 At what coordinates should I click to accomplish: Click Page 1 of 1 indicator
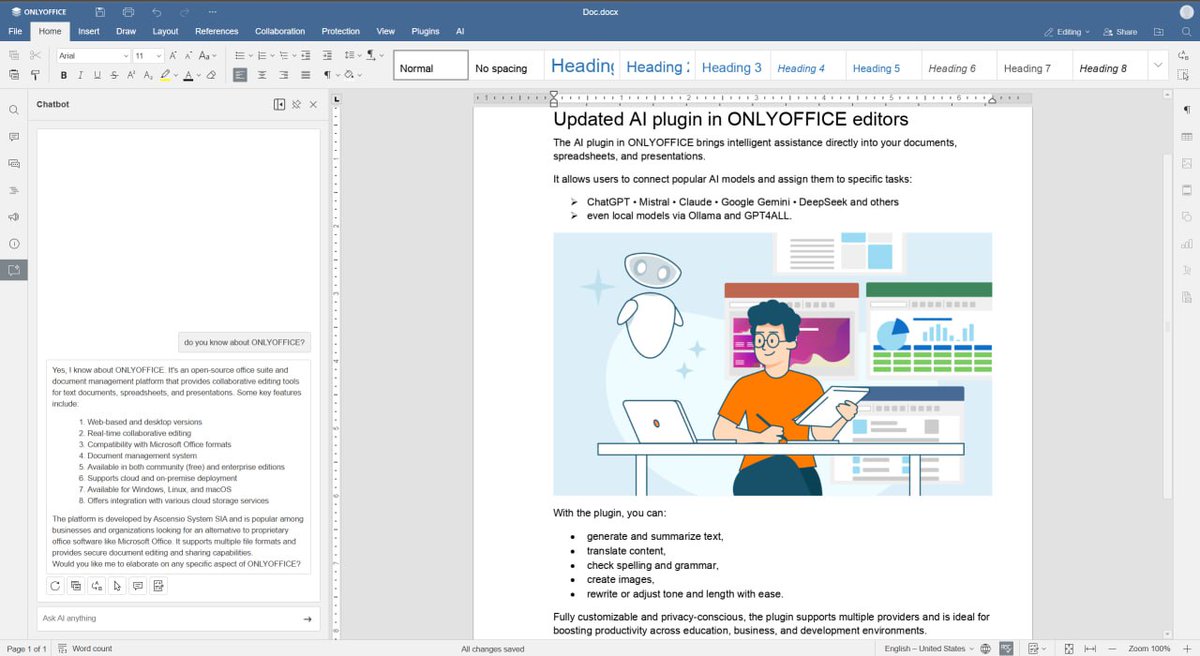click(27, 649)
